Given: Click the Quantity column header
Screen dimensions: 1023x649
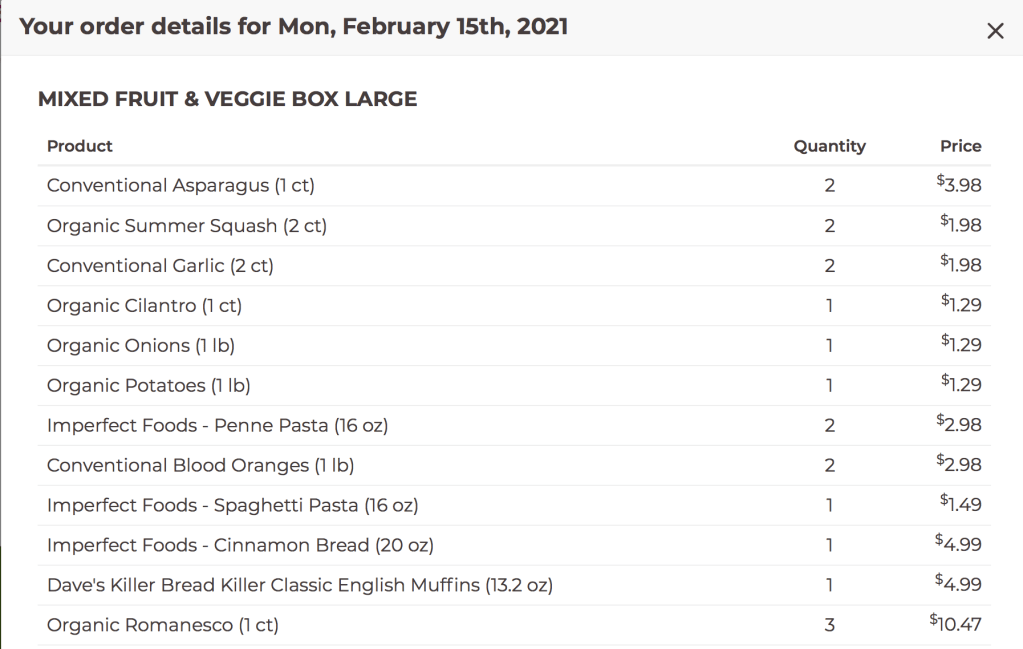Looking at the screenshot, I should pyautogui.click(x=829, y=146).
